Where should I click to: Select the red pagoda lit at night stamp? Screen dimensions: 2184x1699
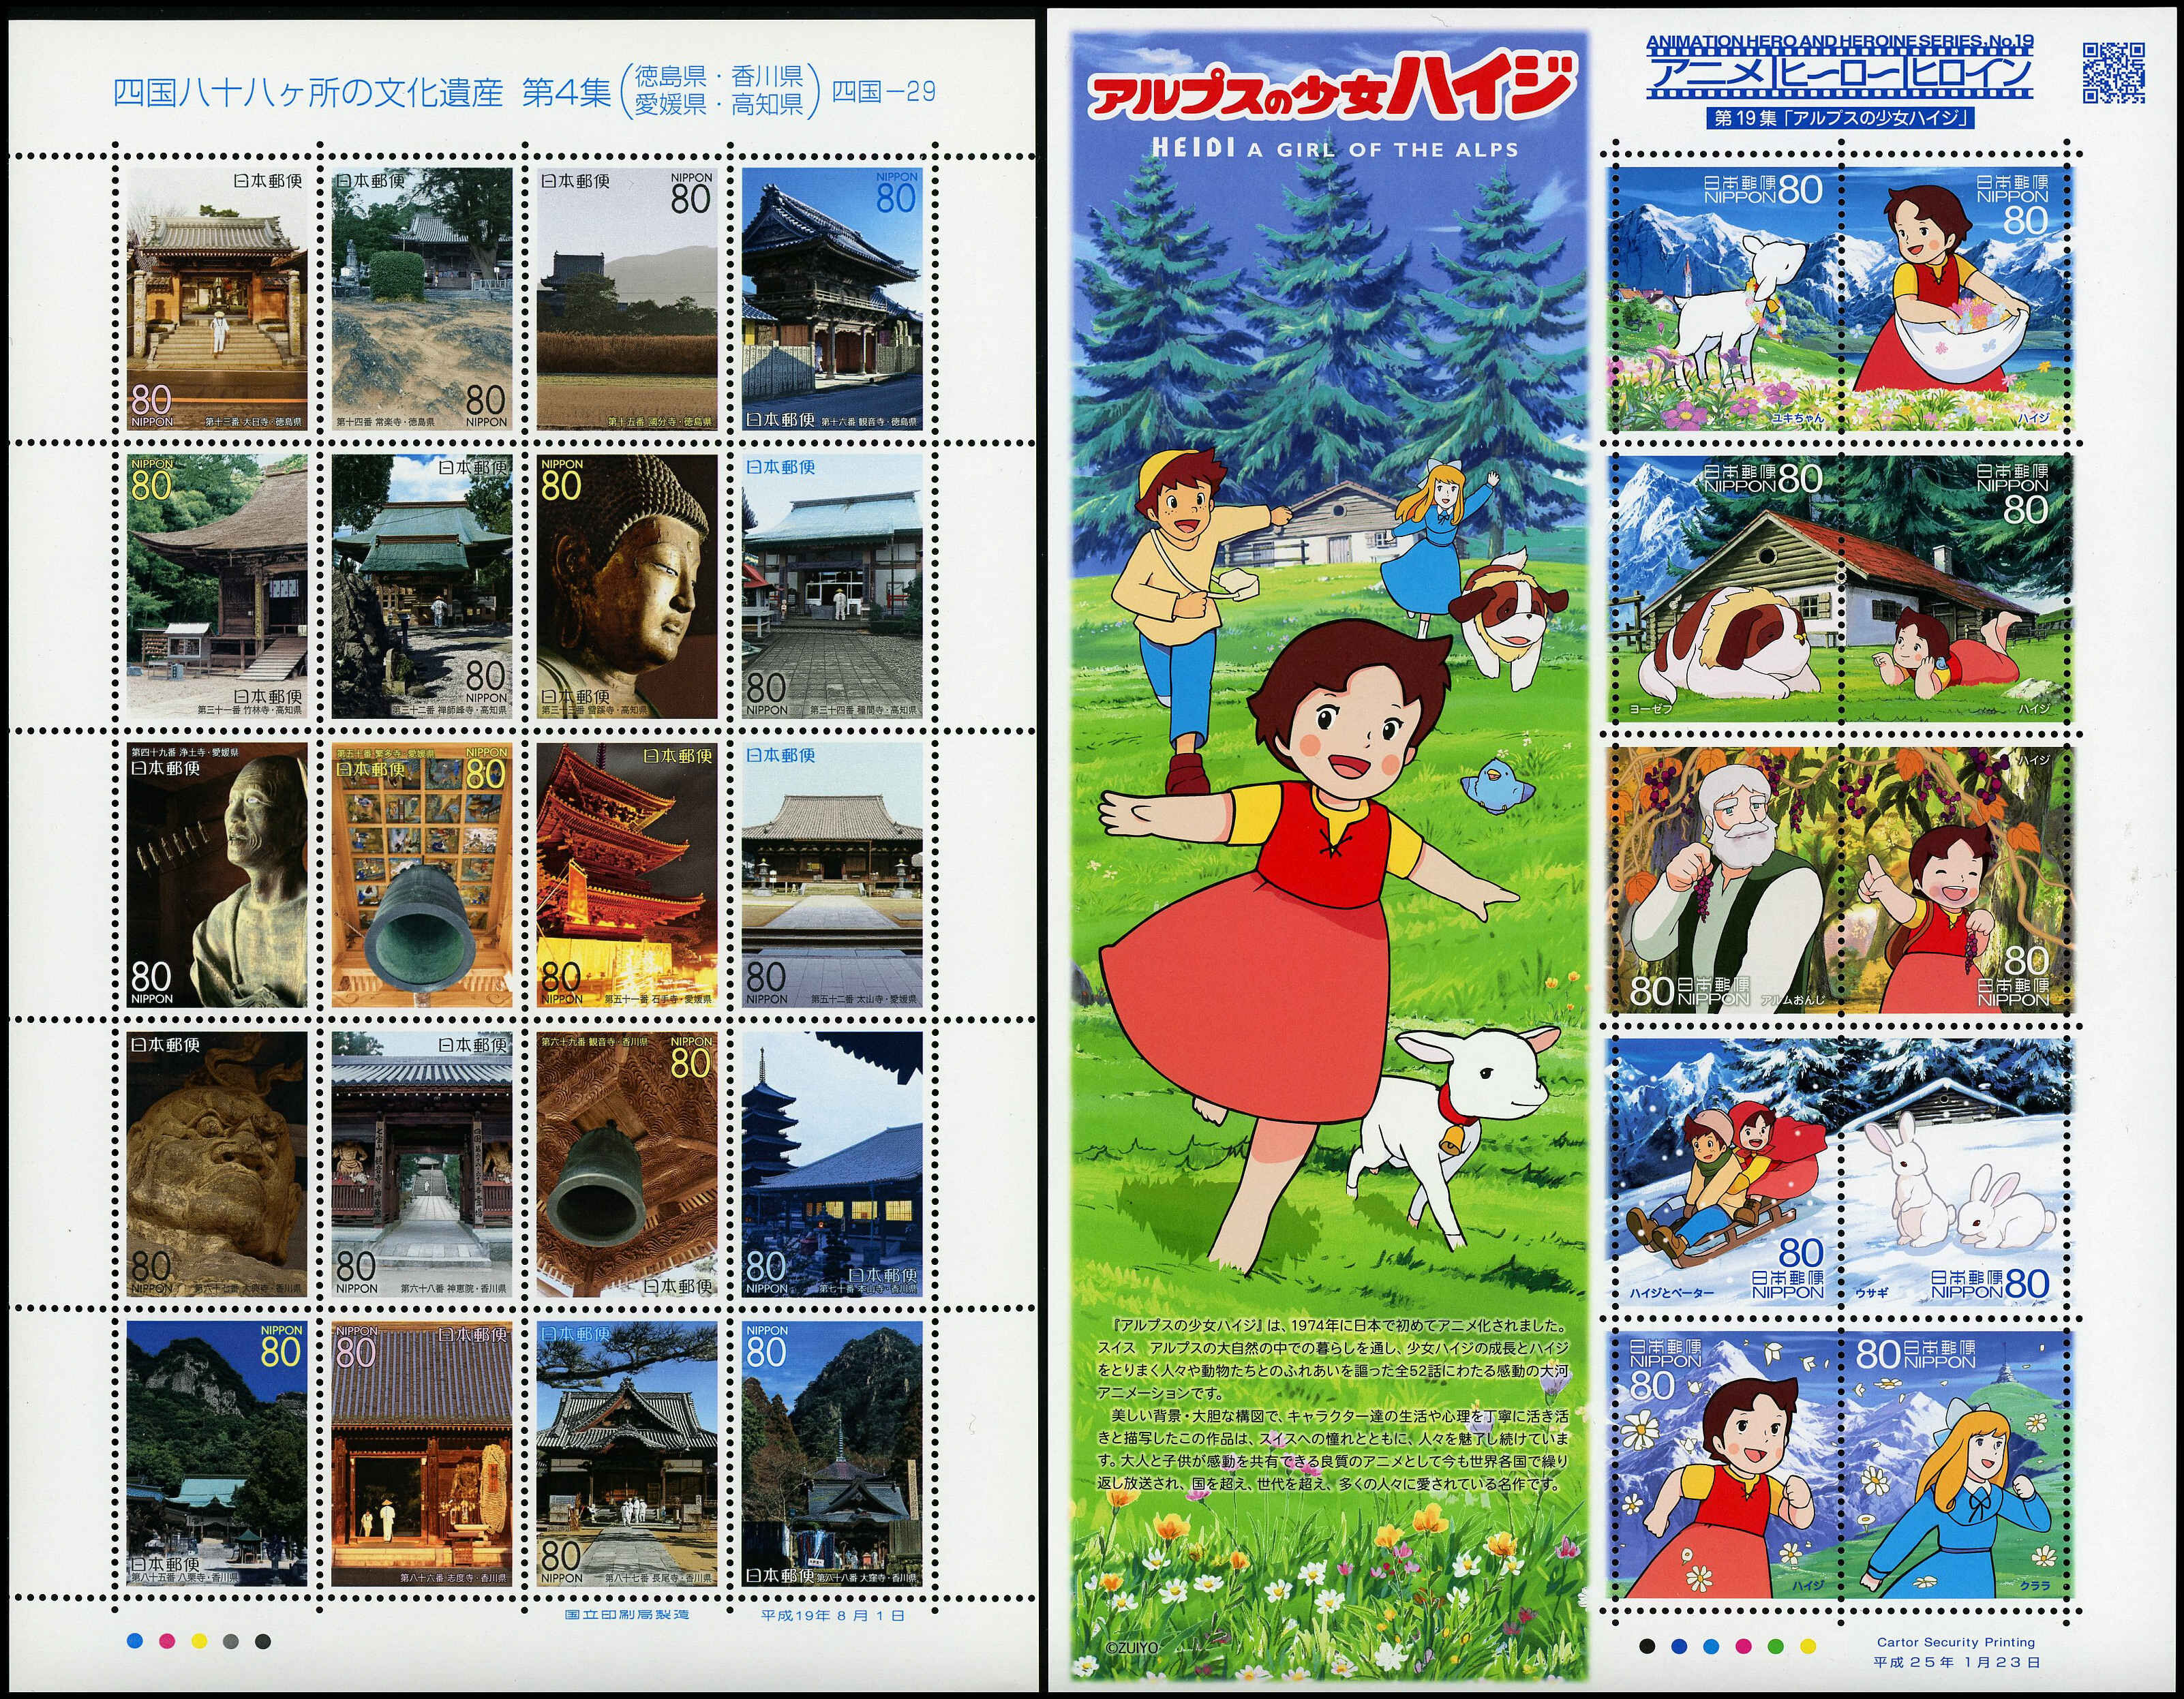click(x=627, y=875)
